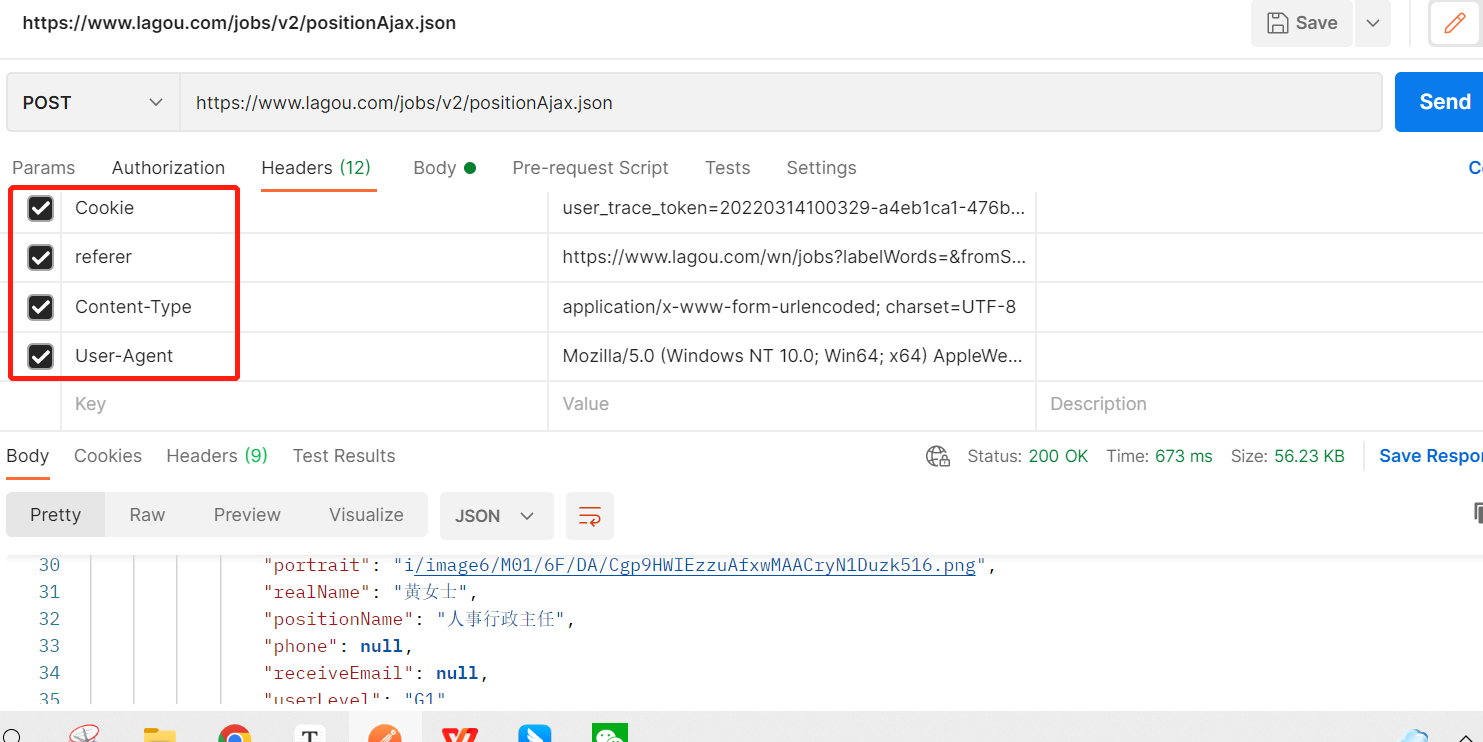The image size is (1483, 742).
Task: Click the 673 ms response time
Action: click(x=1183, y=456)
